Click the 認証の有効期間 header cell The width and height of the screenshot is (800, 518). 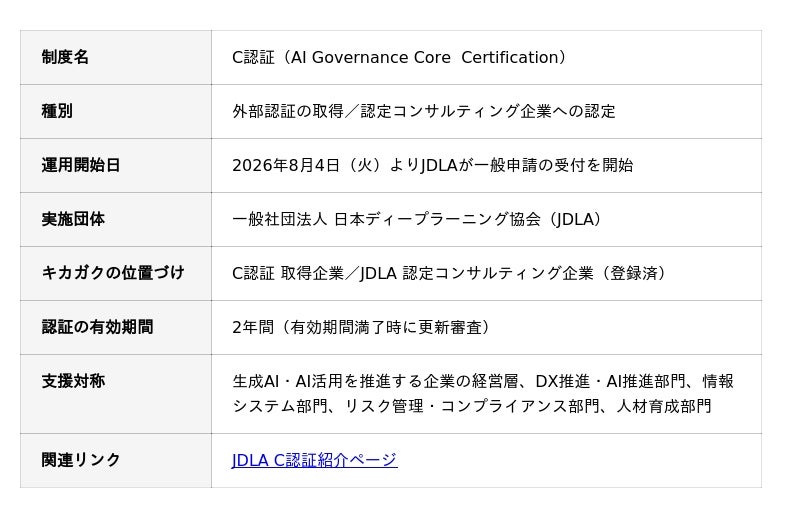point(116,327)
